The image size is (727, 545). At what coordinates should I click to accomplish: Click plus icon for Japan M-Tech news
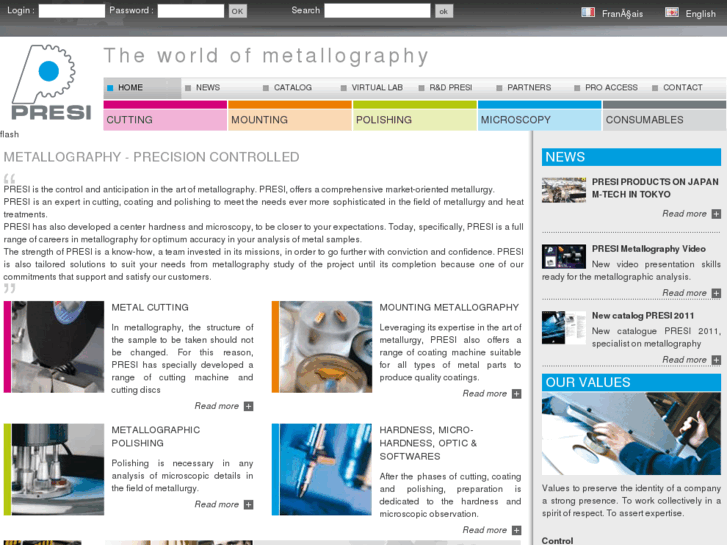coord(716,214)
